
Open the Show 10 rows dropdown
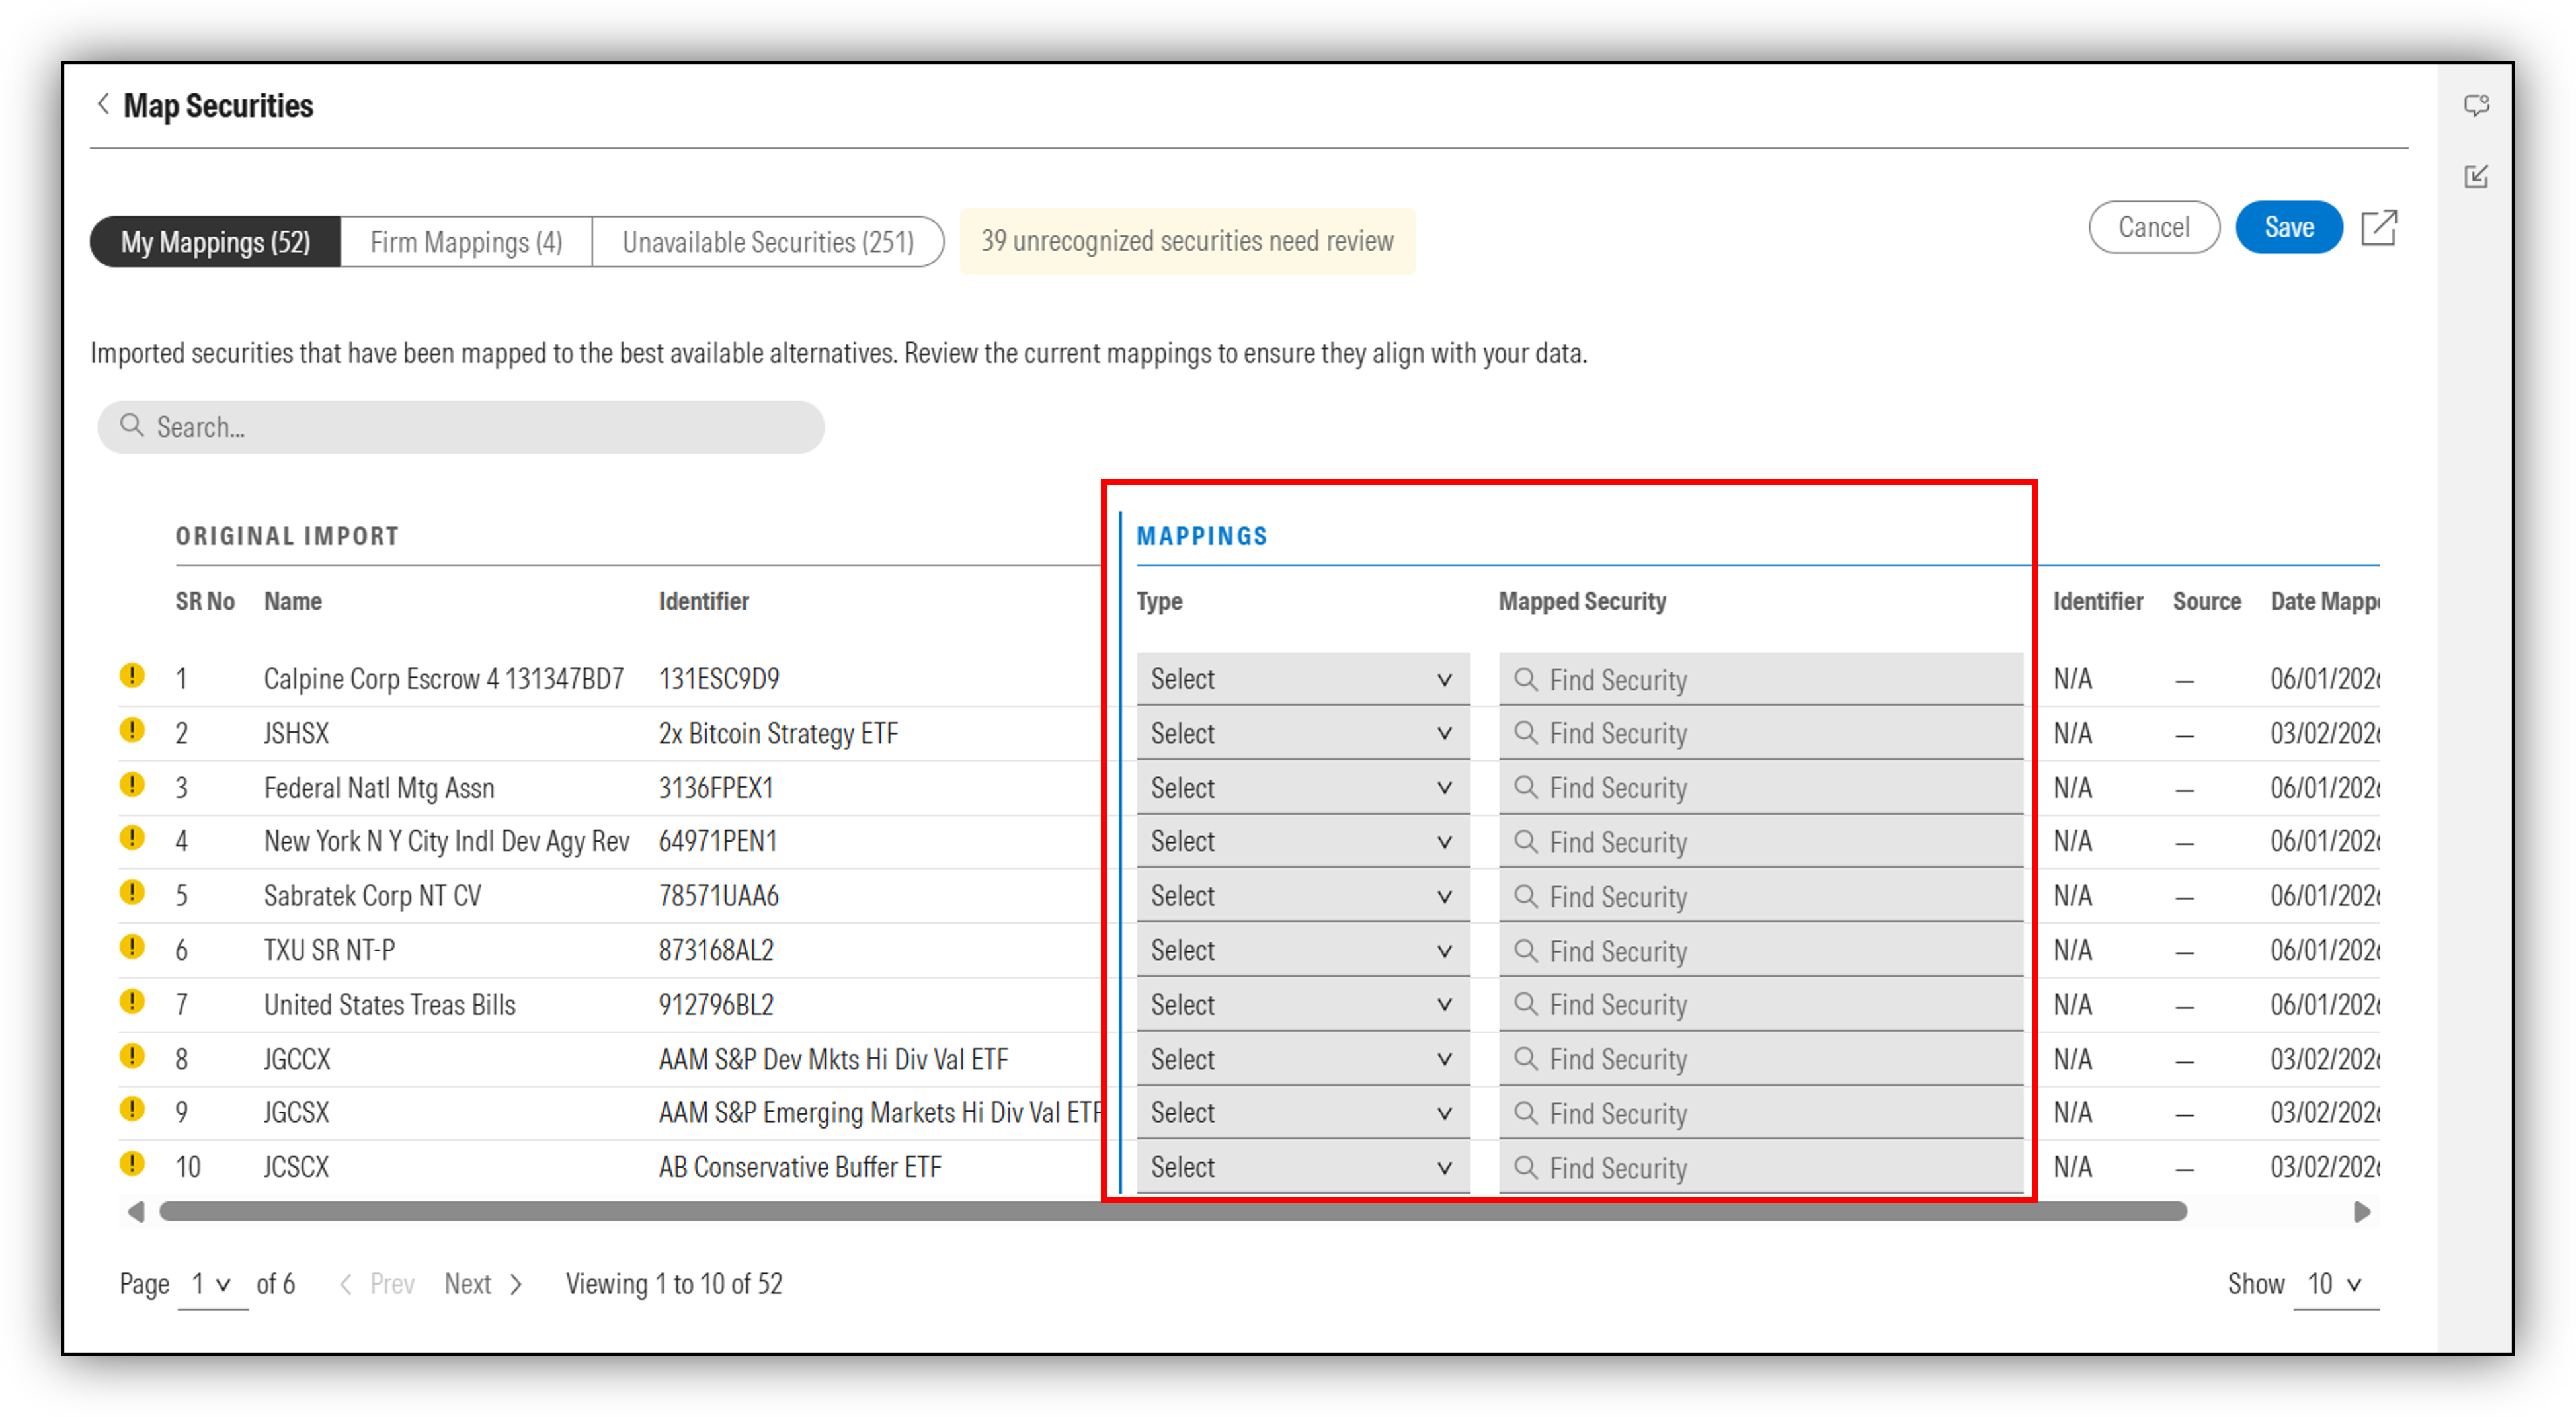(2335, 1284)
